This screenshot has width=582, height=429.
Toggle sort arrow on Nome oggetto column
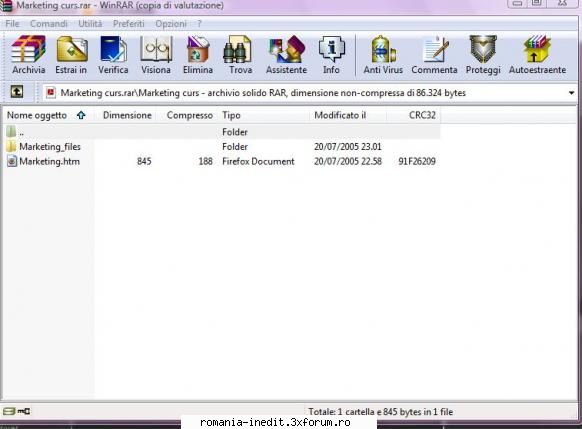click(81, 115)
